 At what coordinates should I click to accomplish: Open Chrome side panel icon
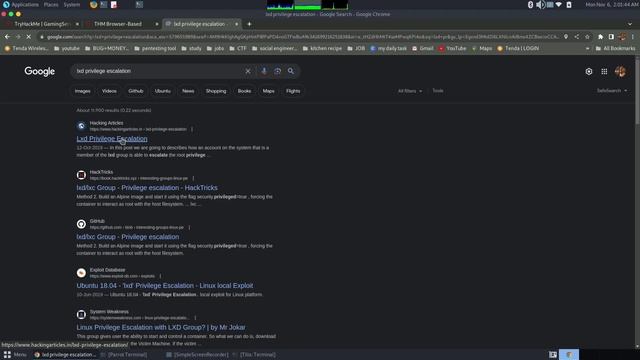(611, 37)
